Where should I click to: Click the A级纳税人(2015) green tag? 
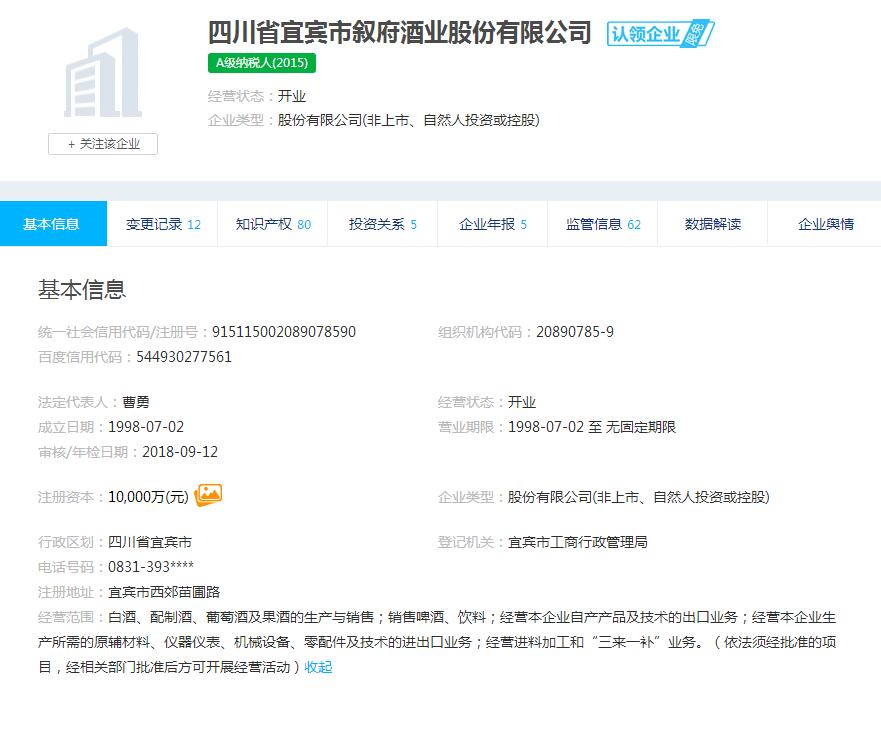pyautogui.click(x=262, y=63)
